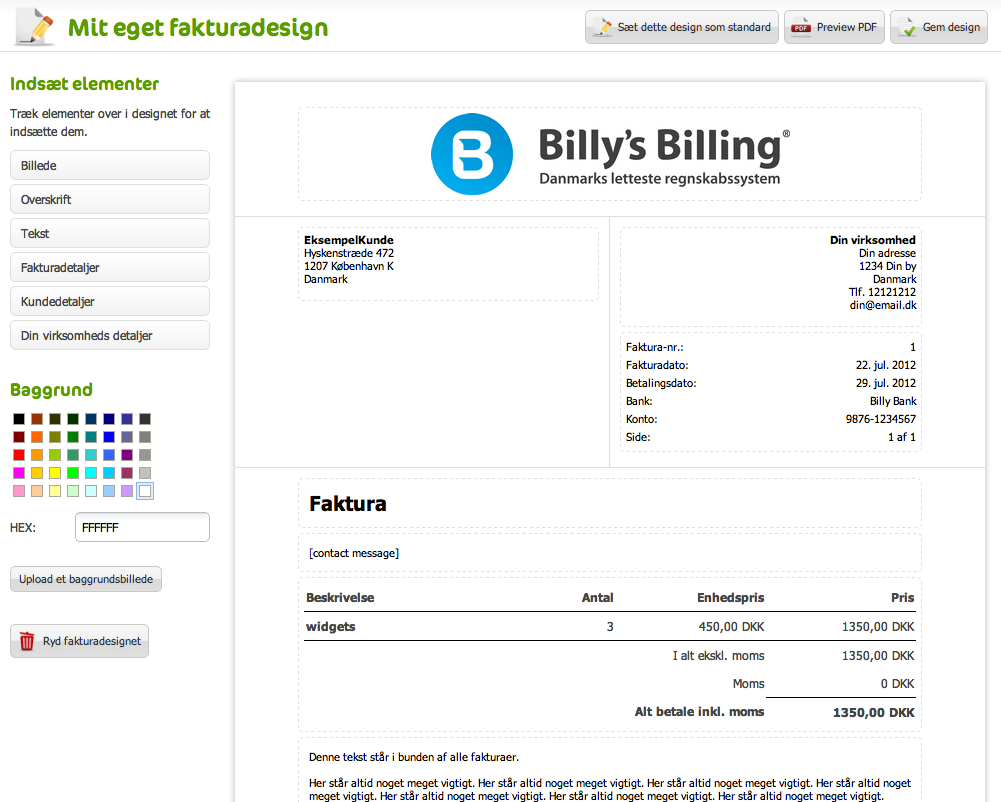Pick the light pink background swatch
Viewport: 1001px width, 802px height.
19,490
